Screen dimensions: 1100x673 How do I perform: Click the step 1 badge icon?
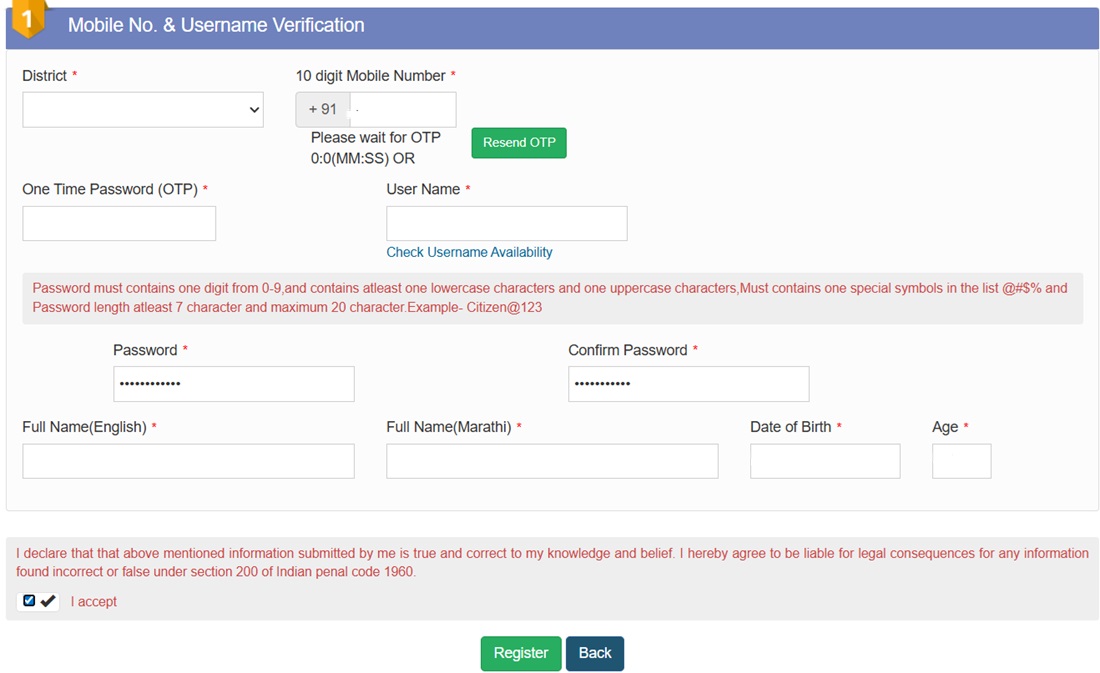point(27,20)
